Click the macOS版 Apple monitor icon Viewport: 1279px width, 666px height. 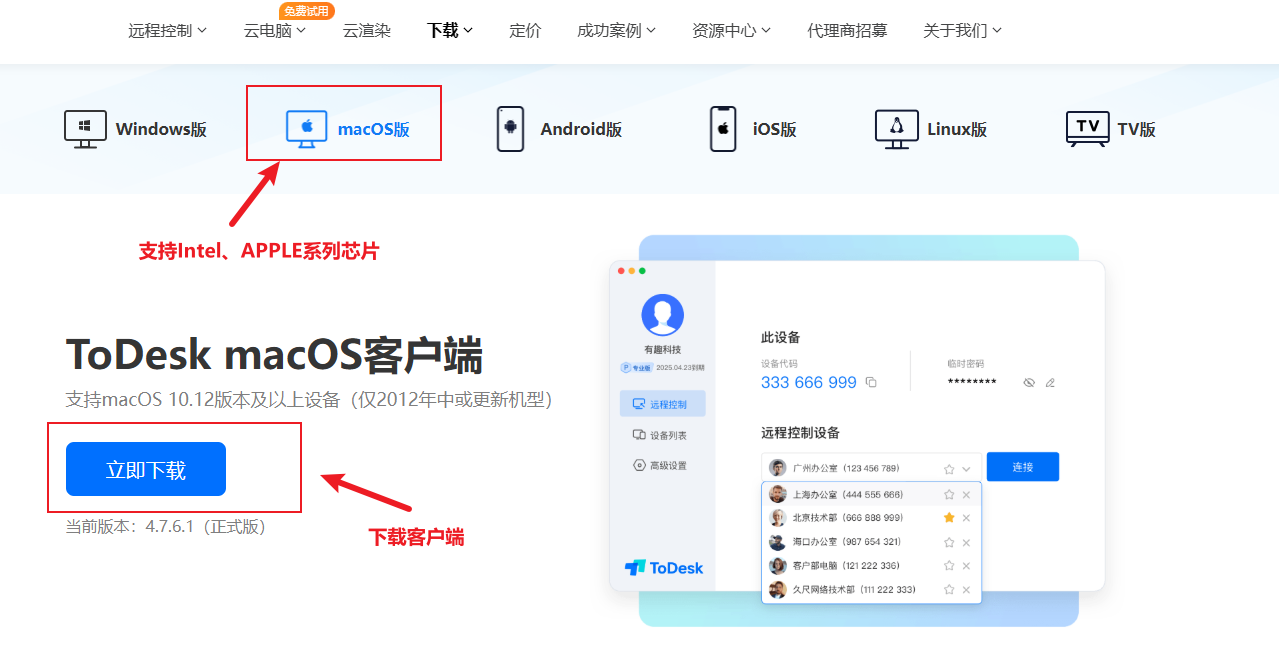point(306,129)
